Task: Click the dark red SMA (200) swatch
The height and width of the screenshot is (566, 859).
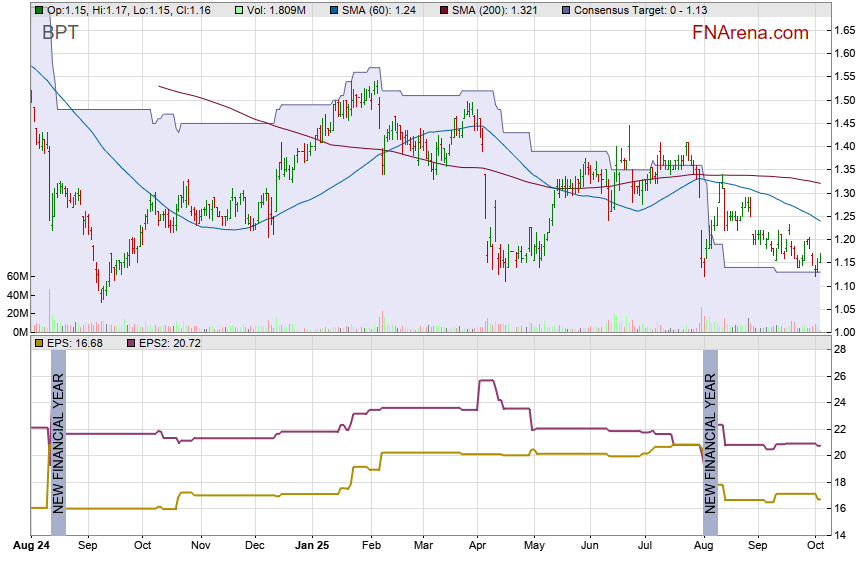Action: [445, 10]
